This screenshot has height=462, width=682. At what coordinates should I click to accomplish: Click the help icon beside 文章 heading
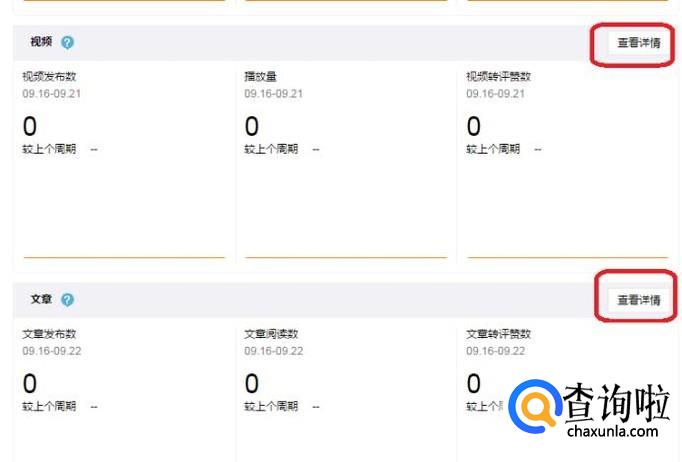click(67, 299)
